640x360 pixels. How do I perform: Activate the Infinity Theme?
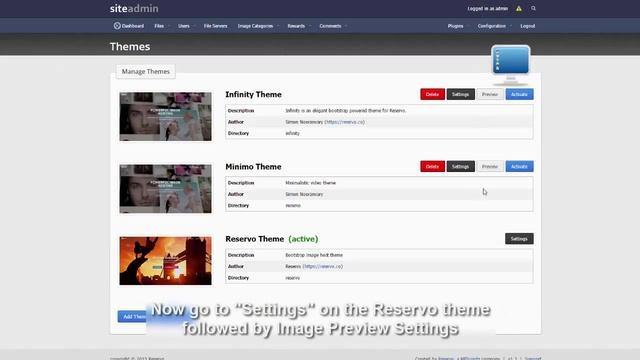[519, 94]
